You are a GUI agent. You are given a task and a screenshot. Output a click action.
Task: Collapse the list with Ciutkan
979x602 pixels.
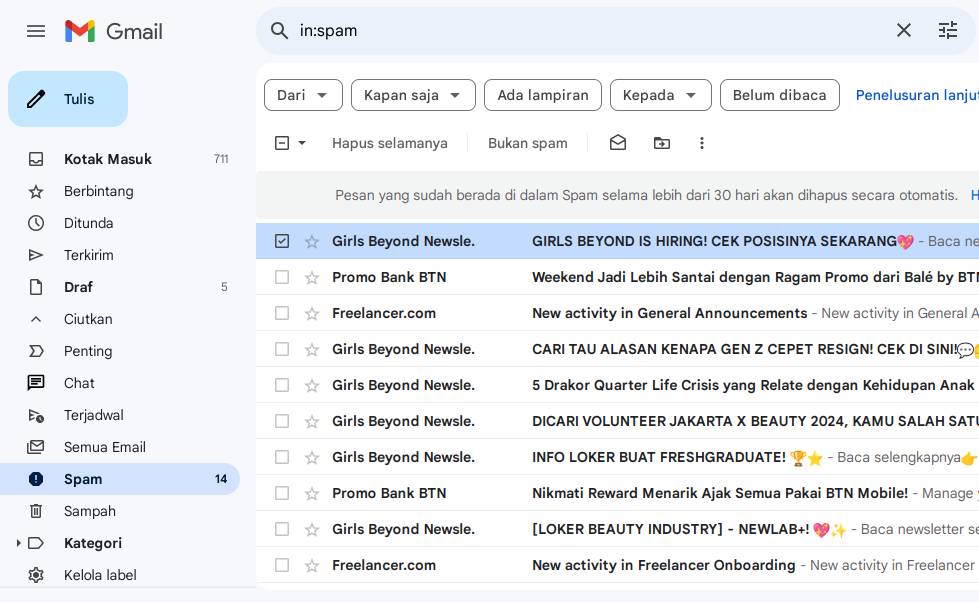[120, 319]
